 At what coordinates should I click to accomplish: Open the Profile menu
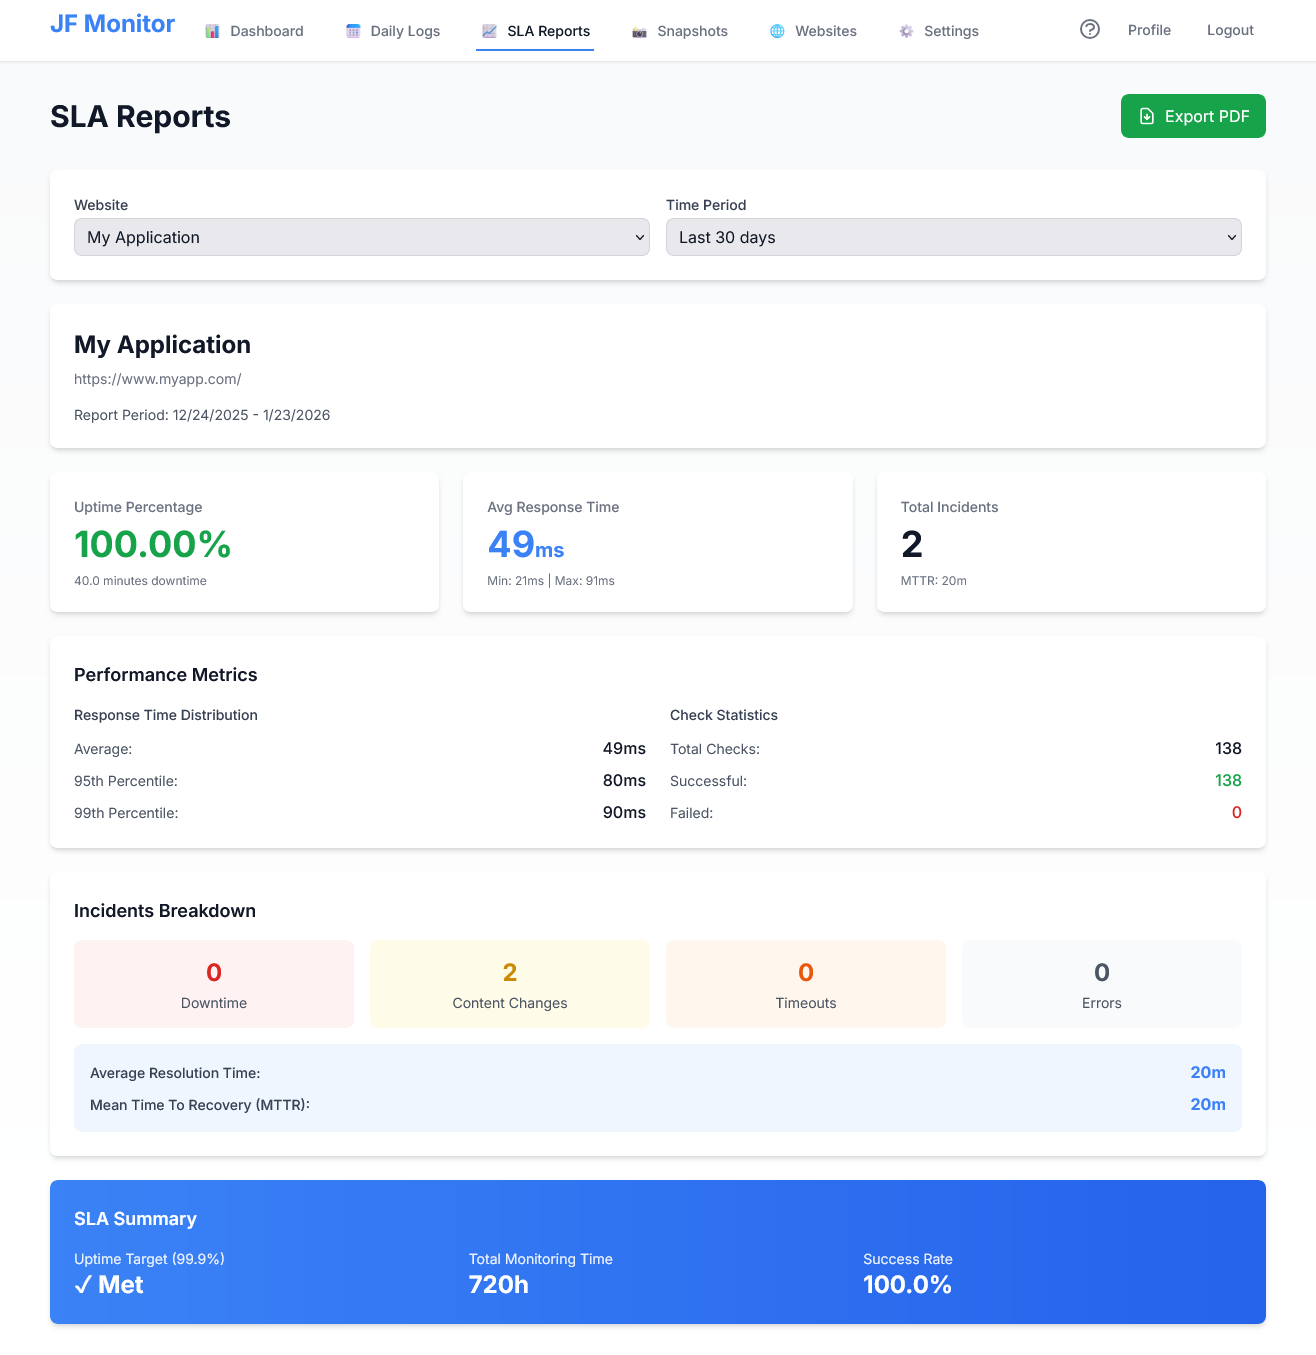(1149, 30)
